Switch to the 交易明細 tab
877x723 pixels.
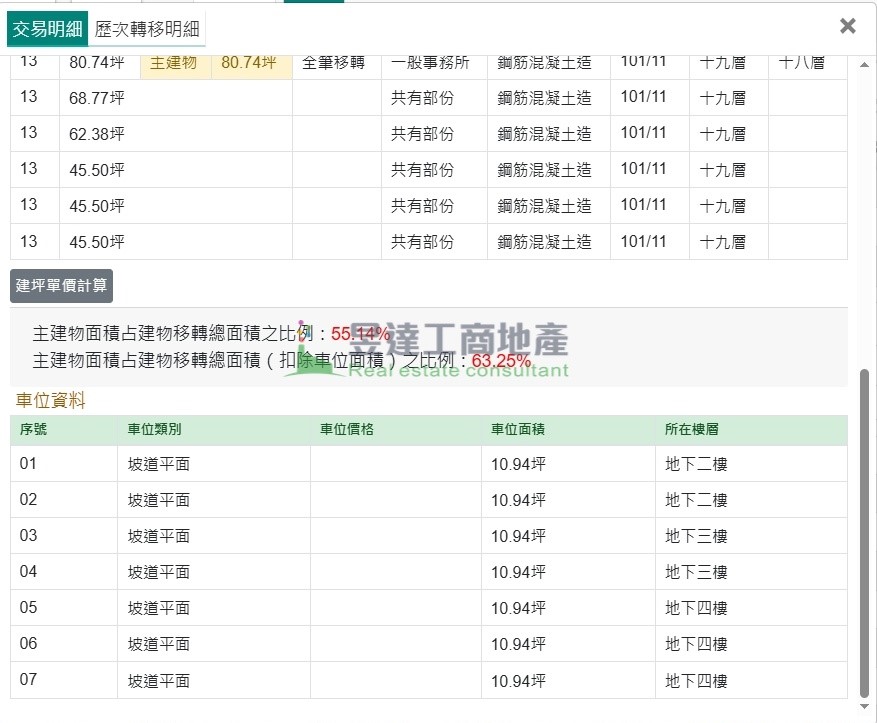click(x=47, y=29)
